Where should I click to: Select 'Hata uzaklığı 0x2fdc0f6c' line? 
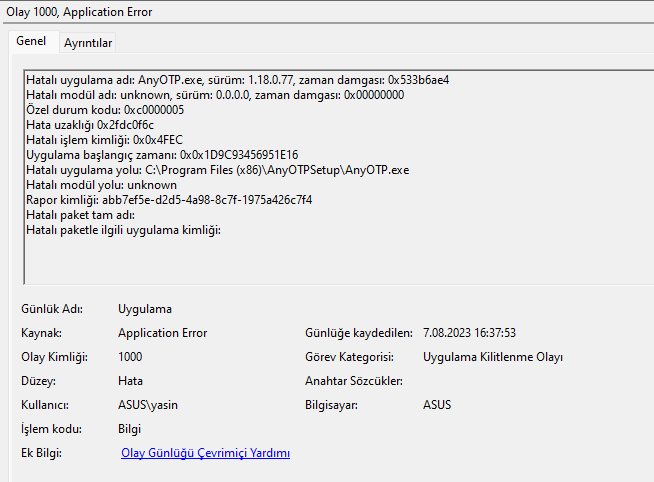pos(90,125)
